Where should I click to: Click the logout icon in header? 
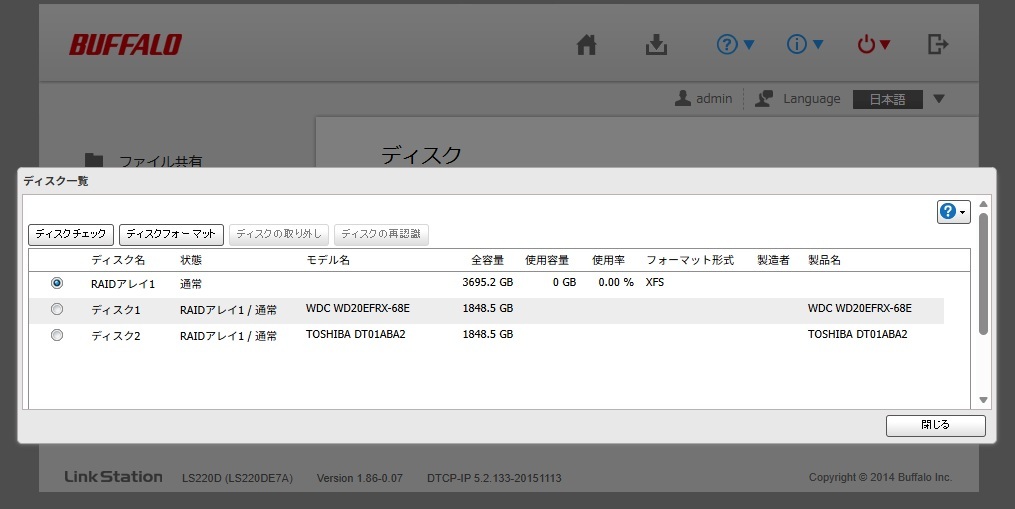(937, 45)
